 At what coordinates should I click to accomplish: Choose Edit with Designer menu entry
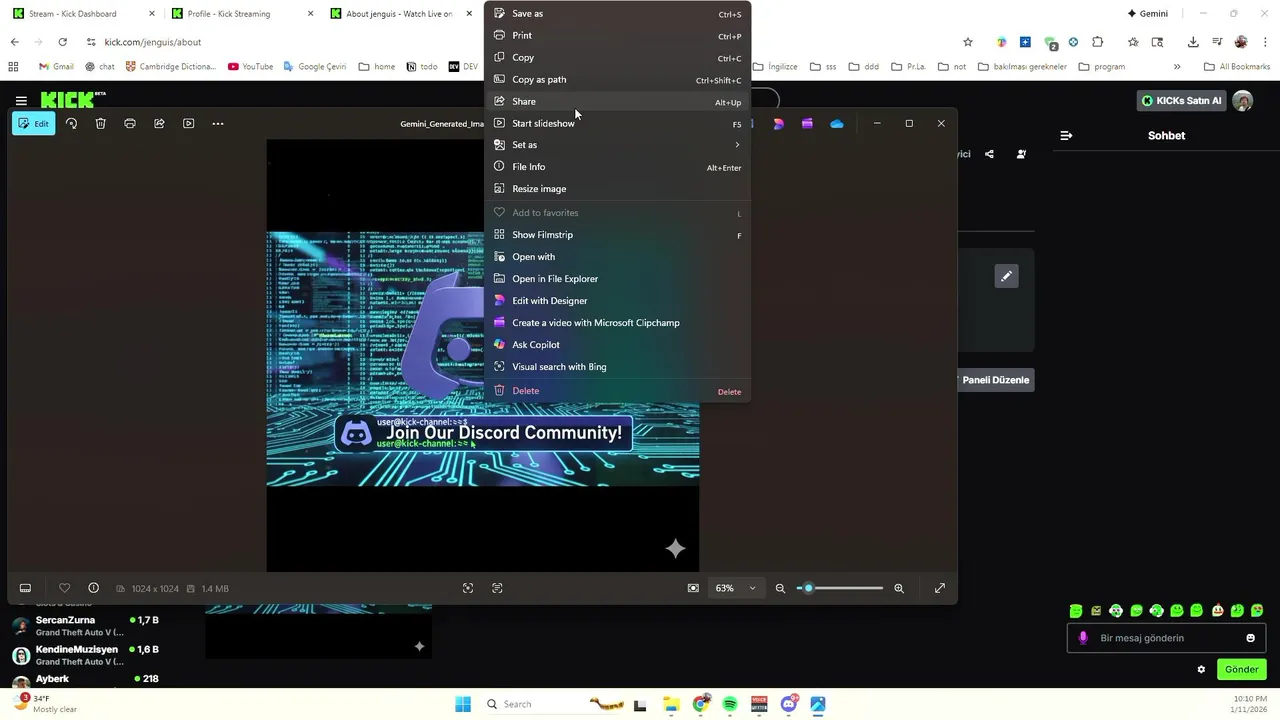click(x=617, y=301)
